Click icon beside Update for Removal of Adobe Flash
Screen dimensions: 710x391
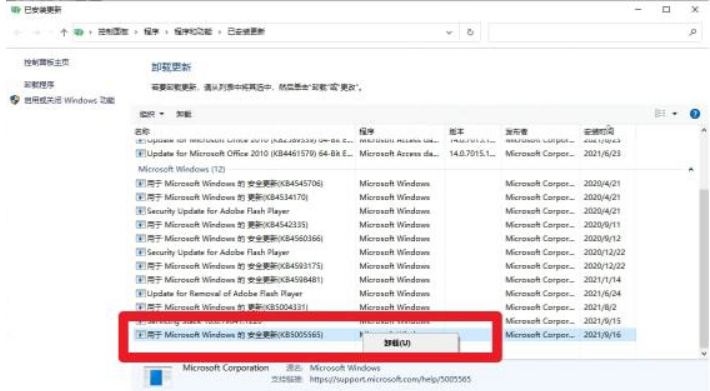pos(140,293)
